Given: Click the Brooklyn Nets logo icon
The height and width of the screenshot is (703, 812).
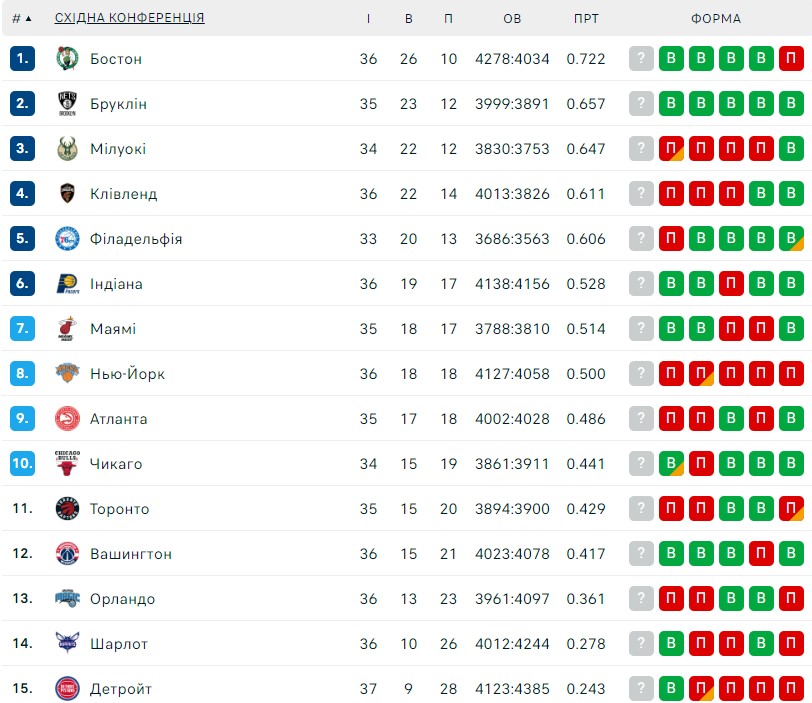Looking at the screenshot, I should coord(67,104).
